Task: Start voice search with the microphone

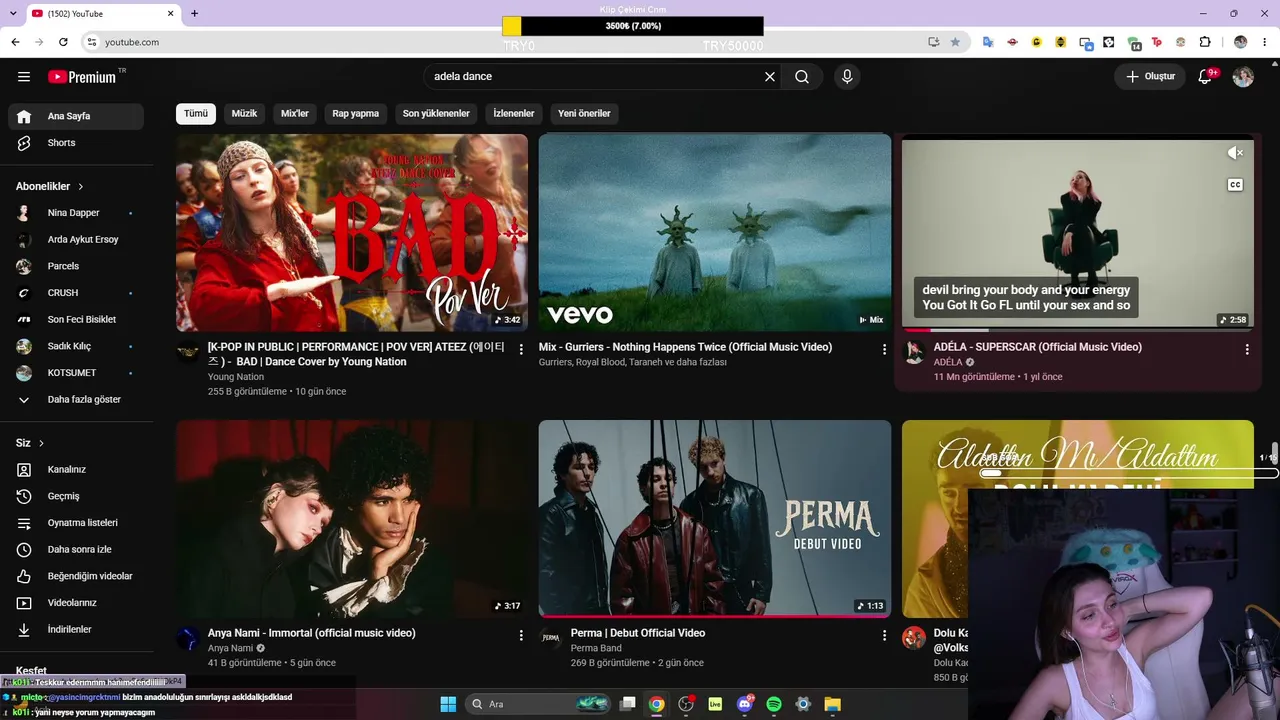Action: click(x=847, y=77)
